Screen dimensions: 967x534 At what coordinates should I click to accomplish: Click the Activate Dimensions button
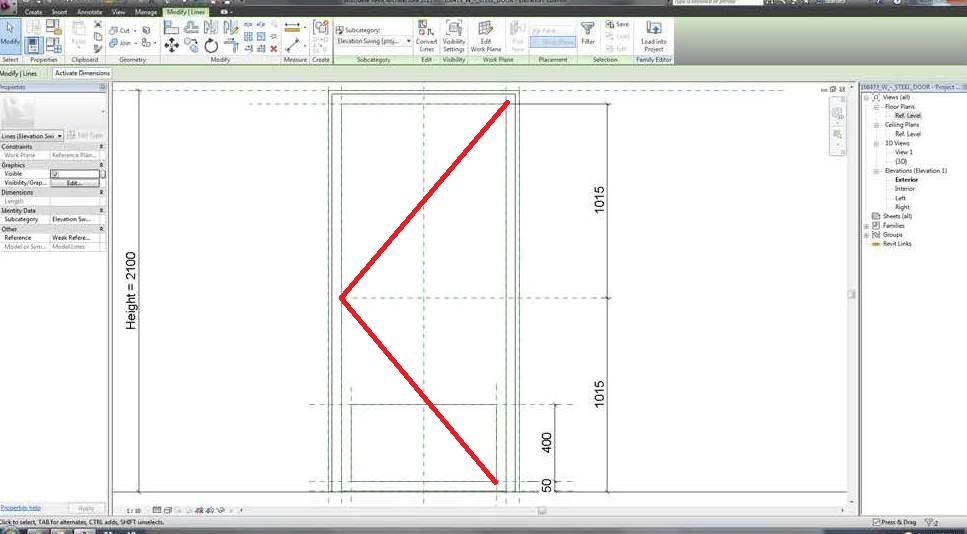coord(82,73)
